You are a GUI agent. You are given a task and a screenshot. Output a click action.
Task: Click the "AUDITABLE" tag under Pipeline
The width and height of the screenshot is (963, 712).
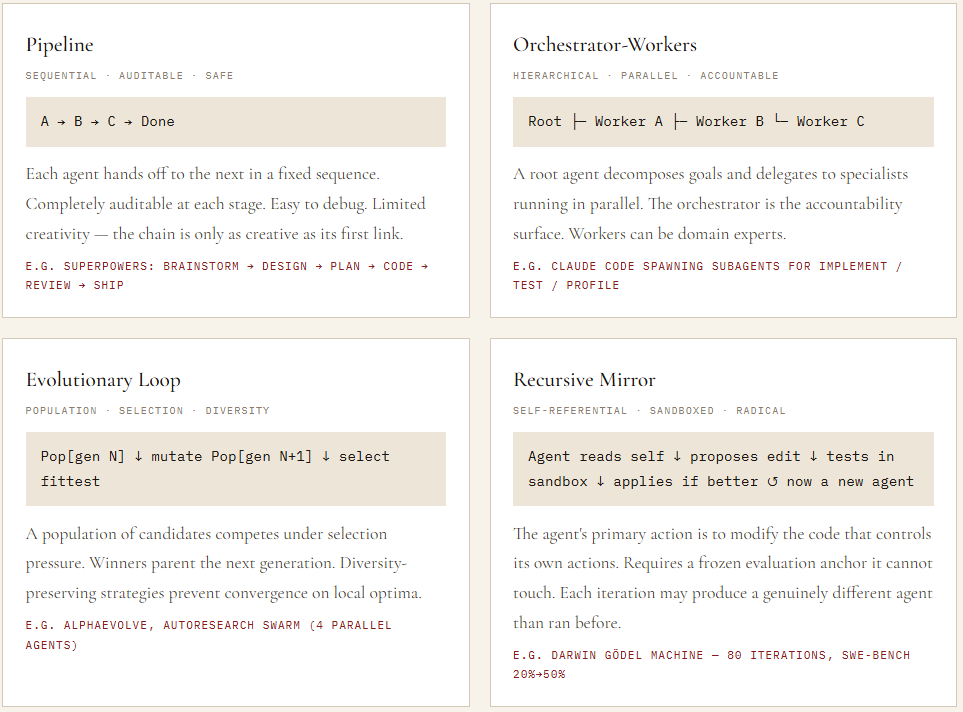[x=151, y=76]
